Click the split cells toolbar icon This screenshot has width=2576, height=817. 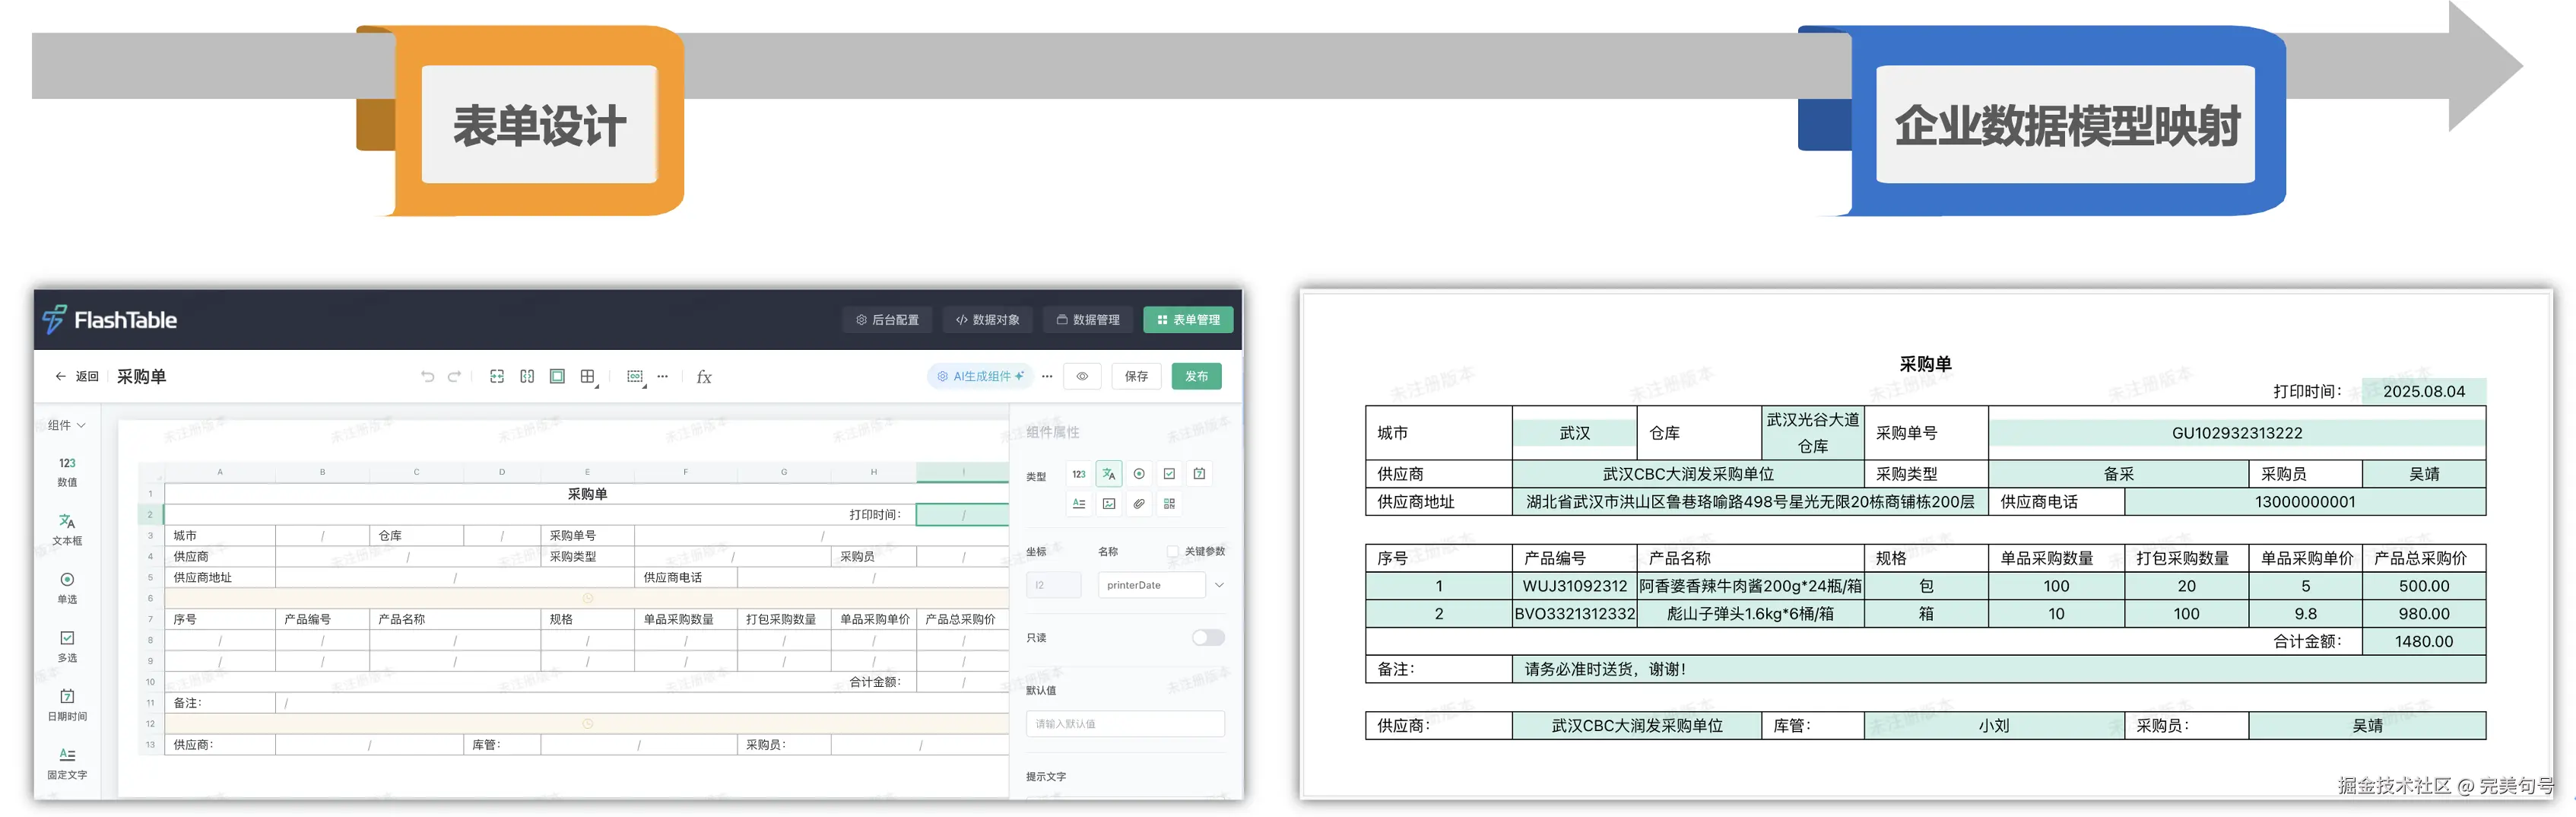point(527,377)
